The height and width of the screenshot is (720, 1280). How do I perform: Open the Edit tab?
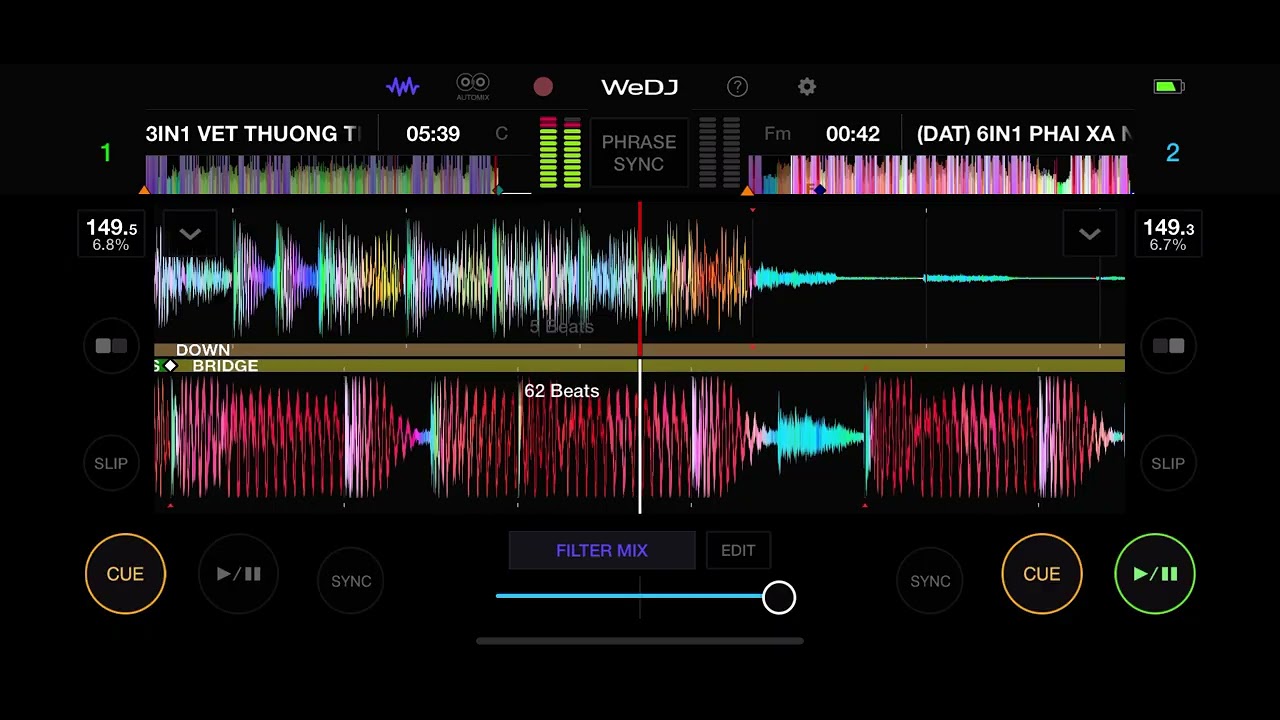(x=738, y=550)
